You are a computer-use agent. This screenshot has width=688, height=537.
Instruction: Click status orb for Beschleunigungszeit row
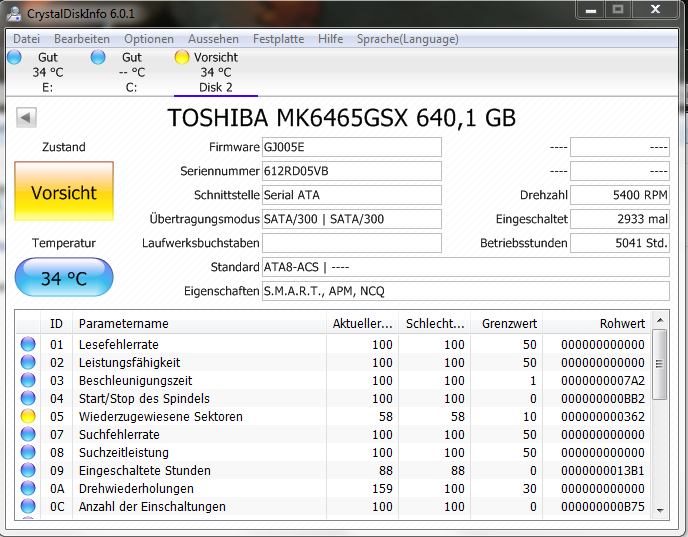(28, 380)
